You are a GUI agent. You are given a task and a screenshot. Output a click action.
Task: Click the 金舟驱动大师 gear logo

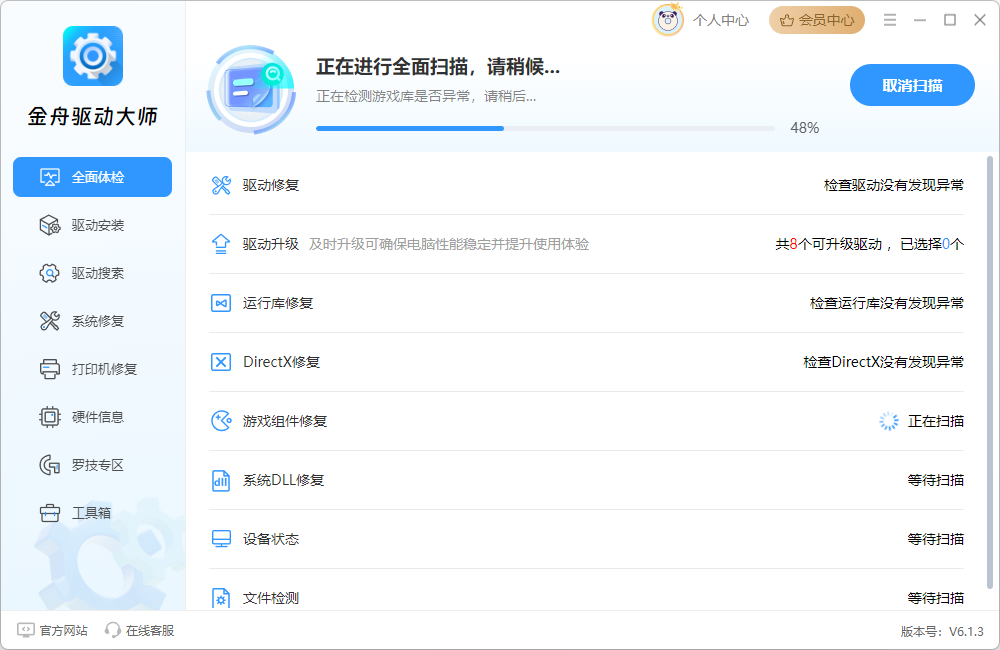[92, 56]
